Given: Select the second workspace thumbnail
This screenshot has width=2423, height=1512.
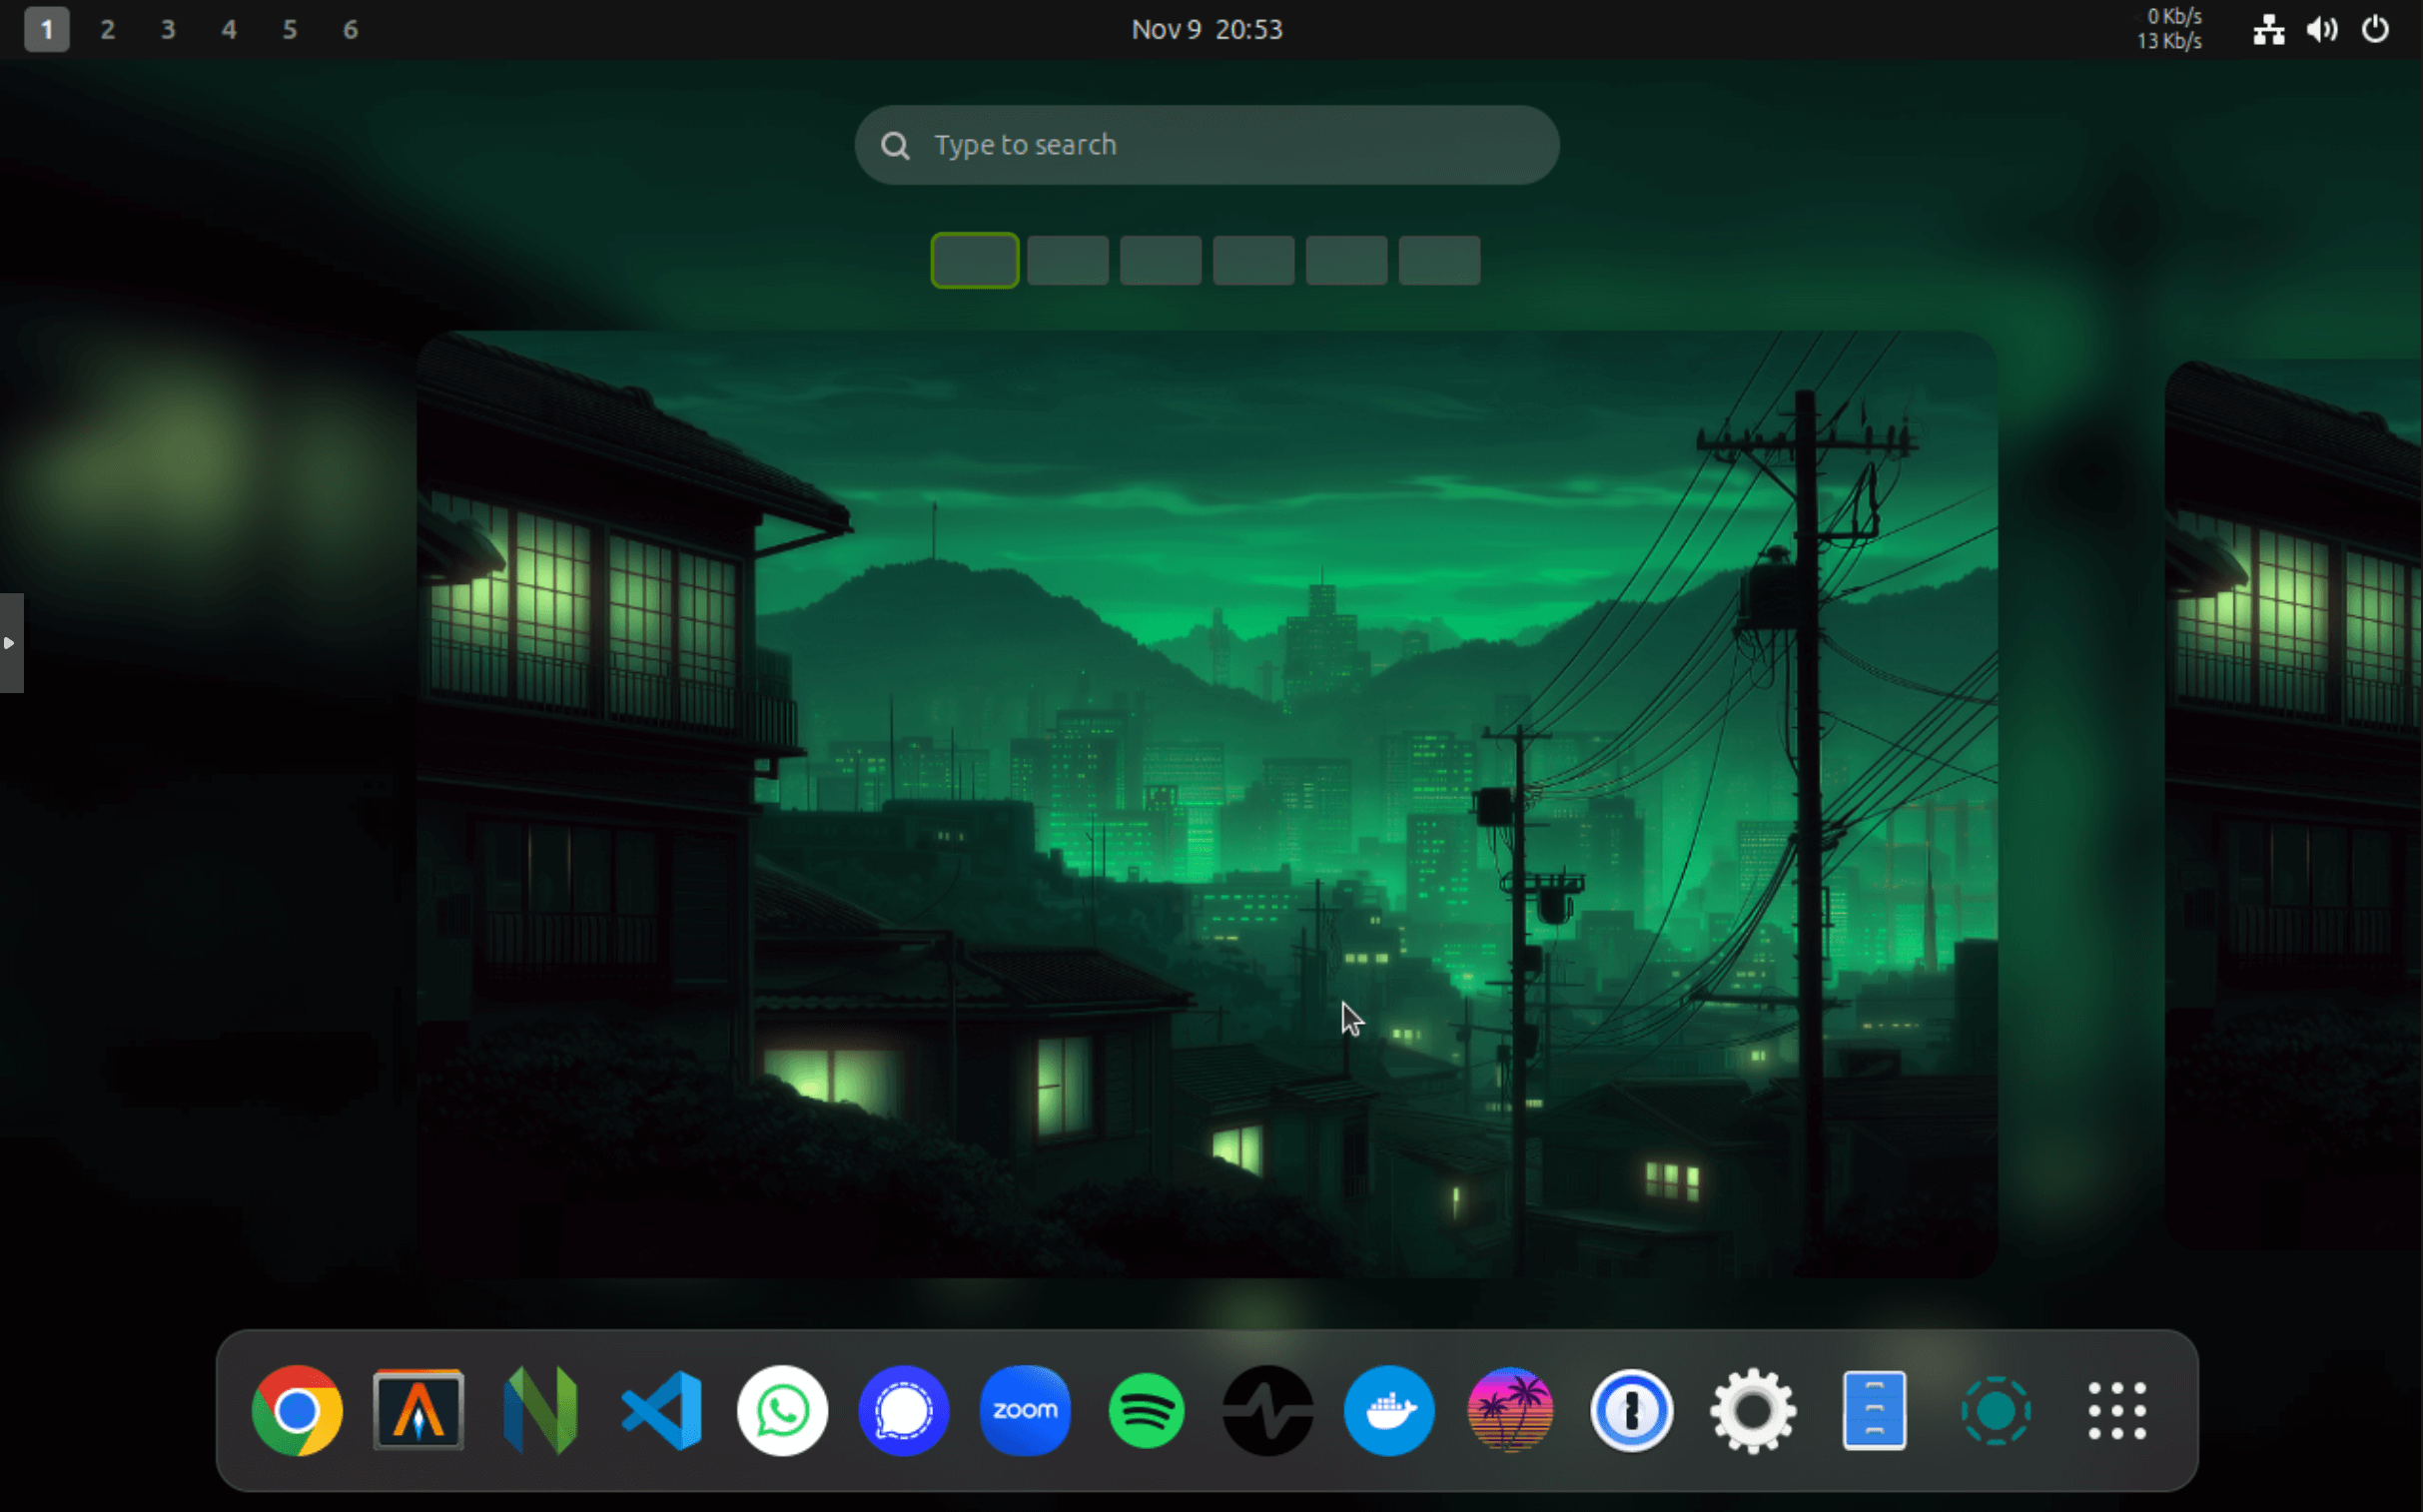Looking at the screenshot, I should (x=1067, y=260).
